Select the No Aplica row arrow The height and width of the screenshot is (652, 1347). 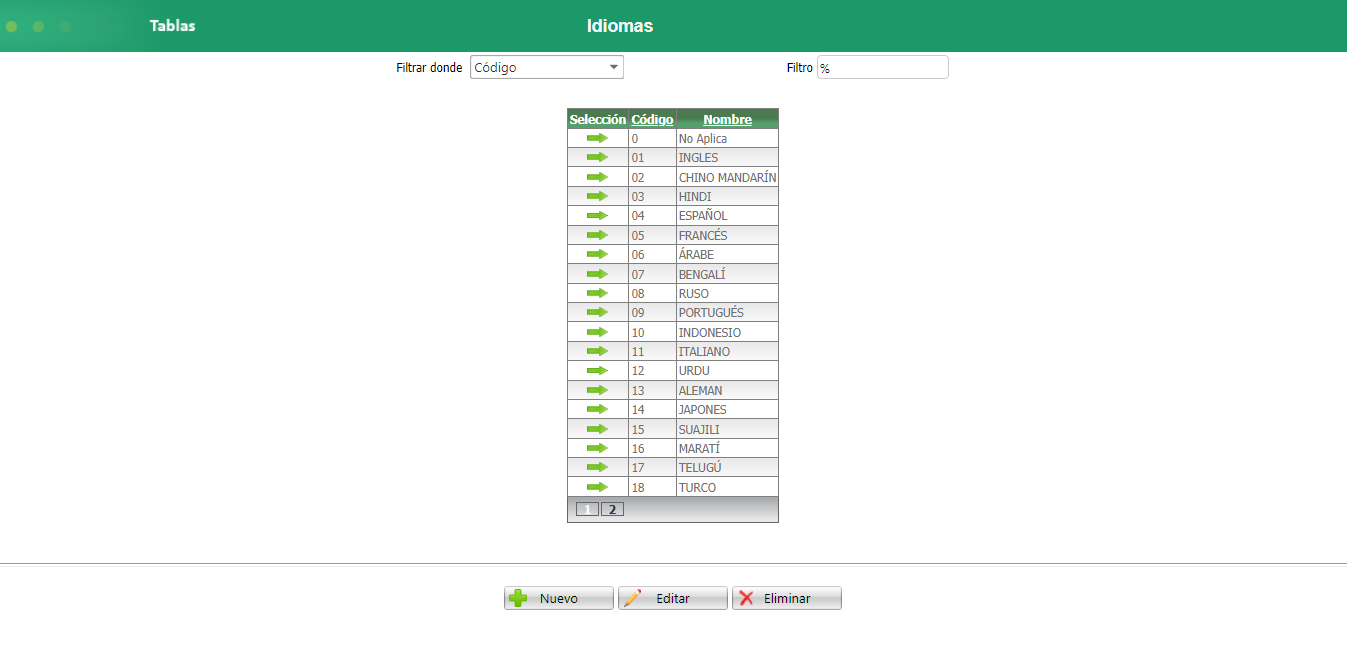pyautogui.click(x=597, y=138)
